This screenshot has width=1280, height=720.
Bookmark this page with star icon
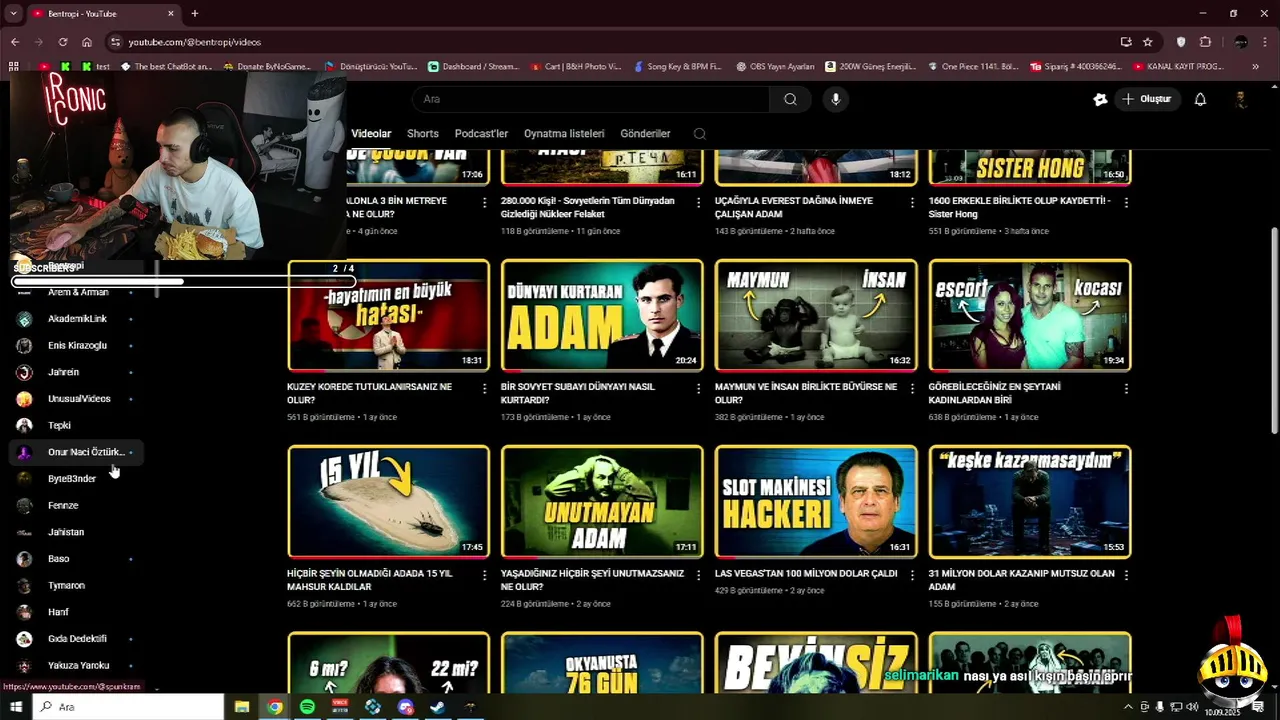[x=1148, y=42]
